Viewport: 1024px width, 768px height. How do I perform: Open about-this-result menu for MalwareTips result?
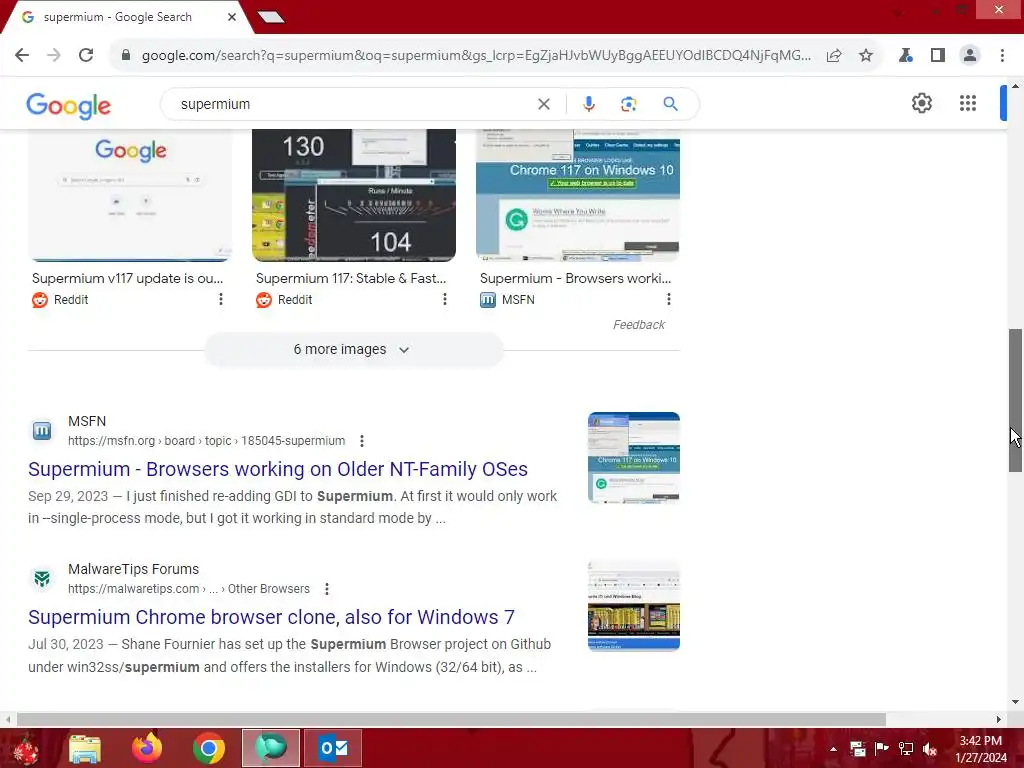[x=327, y=589]
